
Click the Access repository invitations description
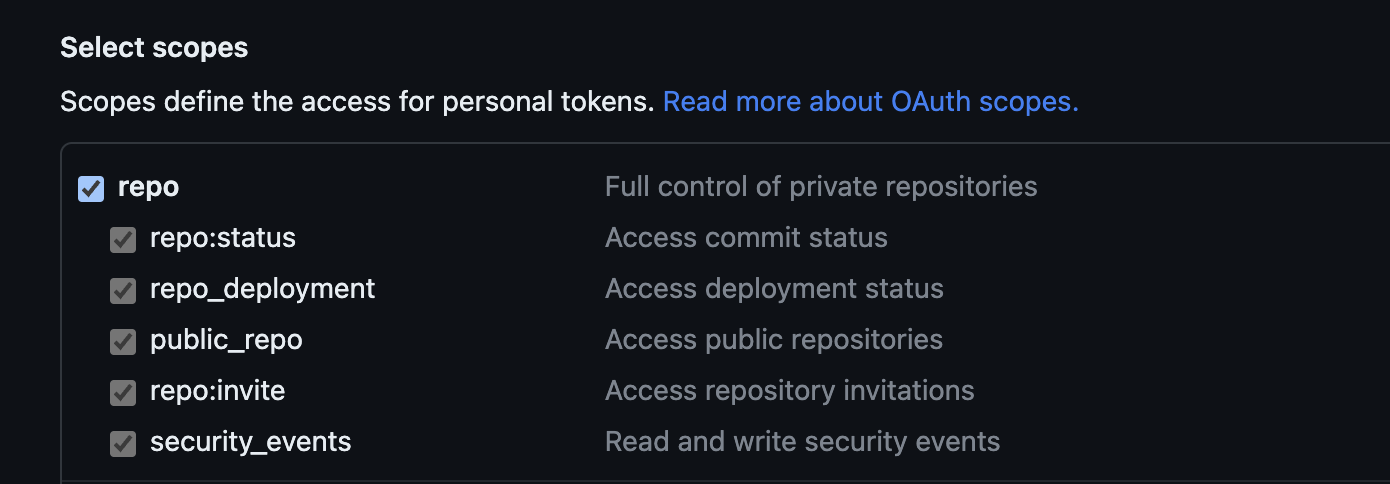click(x=790, y=390)
